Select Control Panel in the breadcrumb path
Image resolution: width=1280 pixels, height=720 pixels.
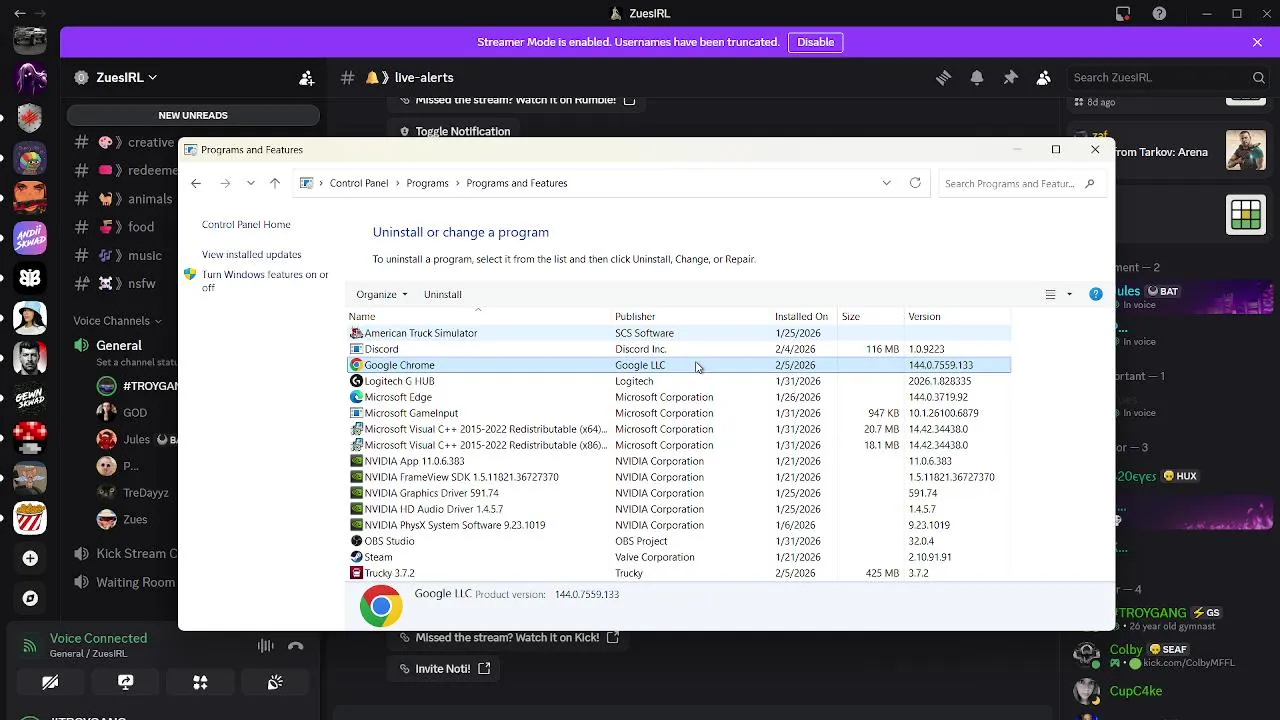coord(359,183)
